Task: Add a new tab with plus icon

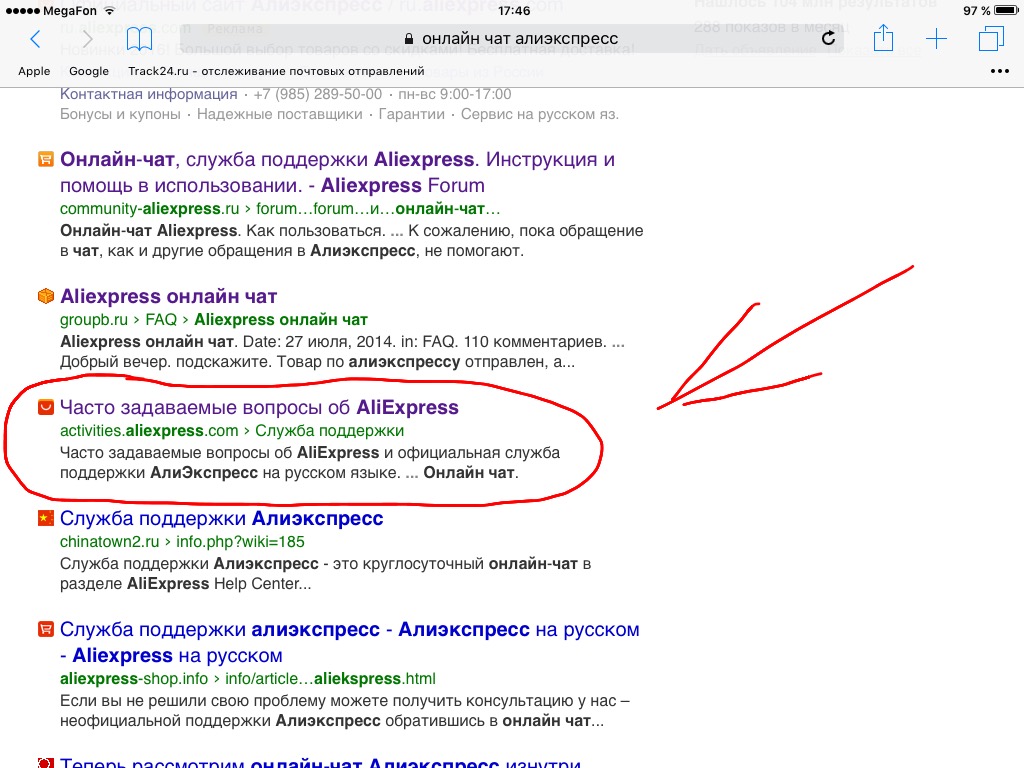Action: (x=936, y=39)
